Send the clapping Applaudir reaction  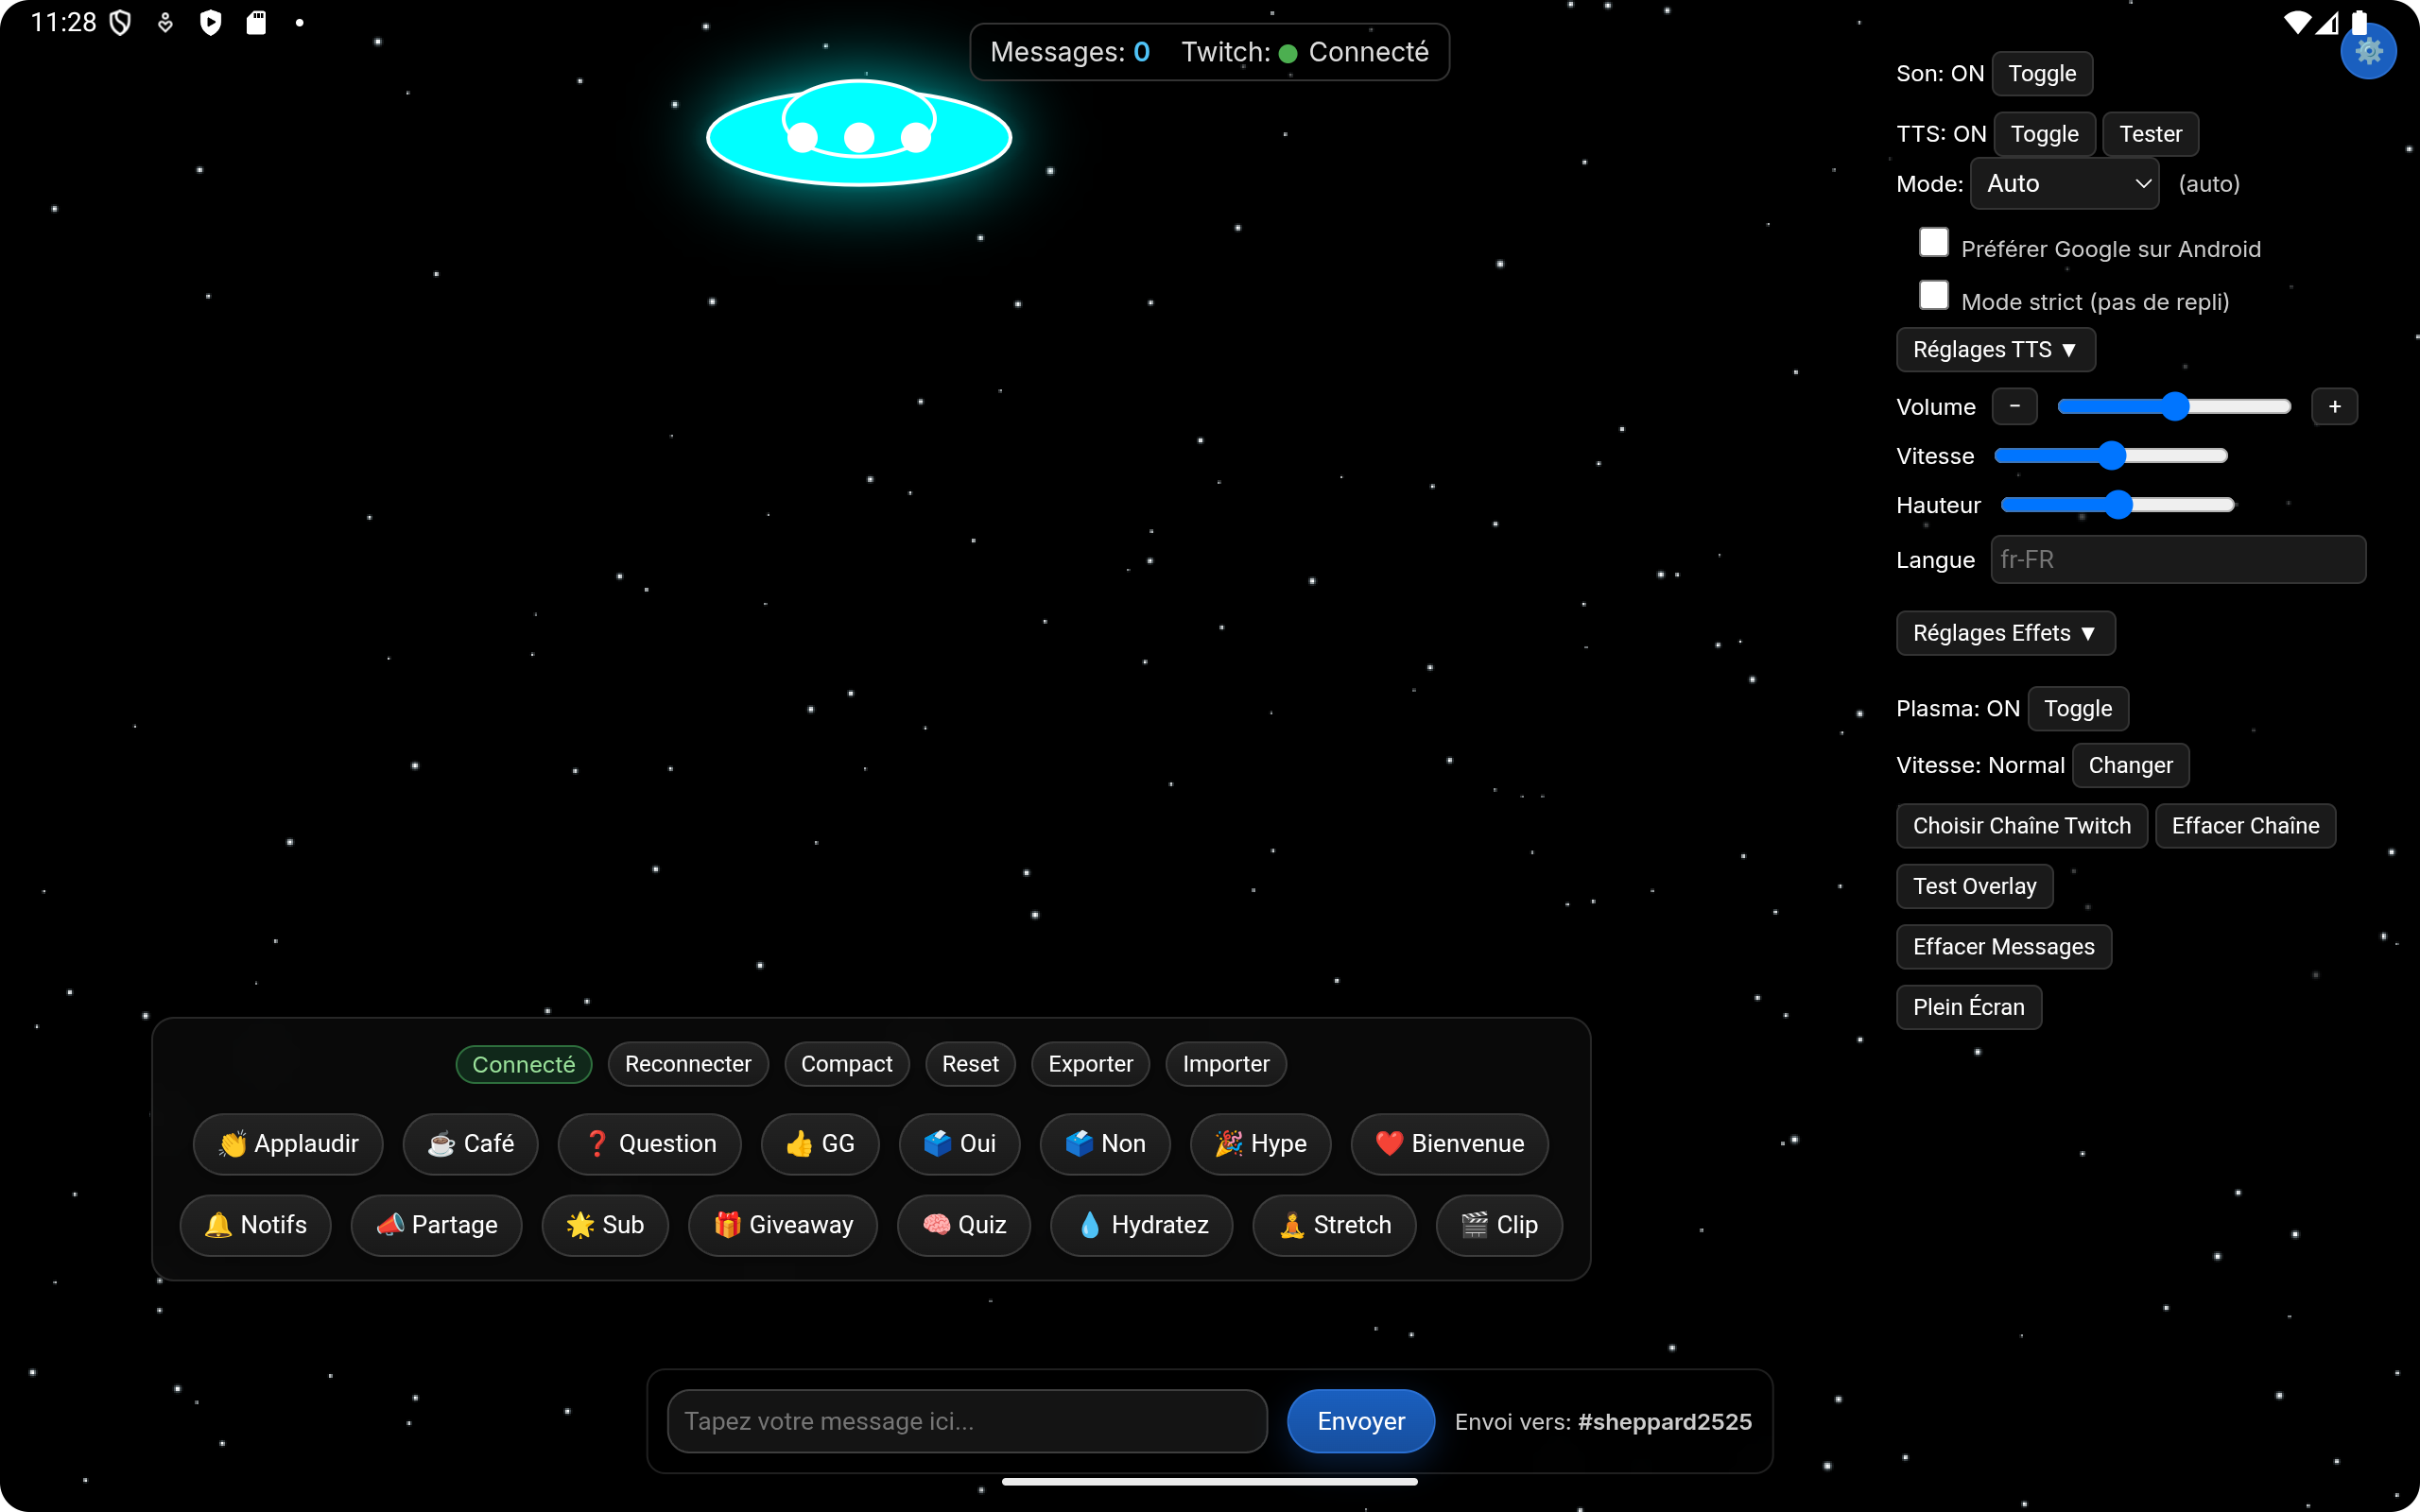click(x=288, y=1143)
